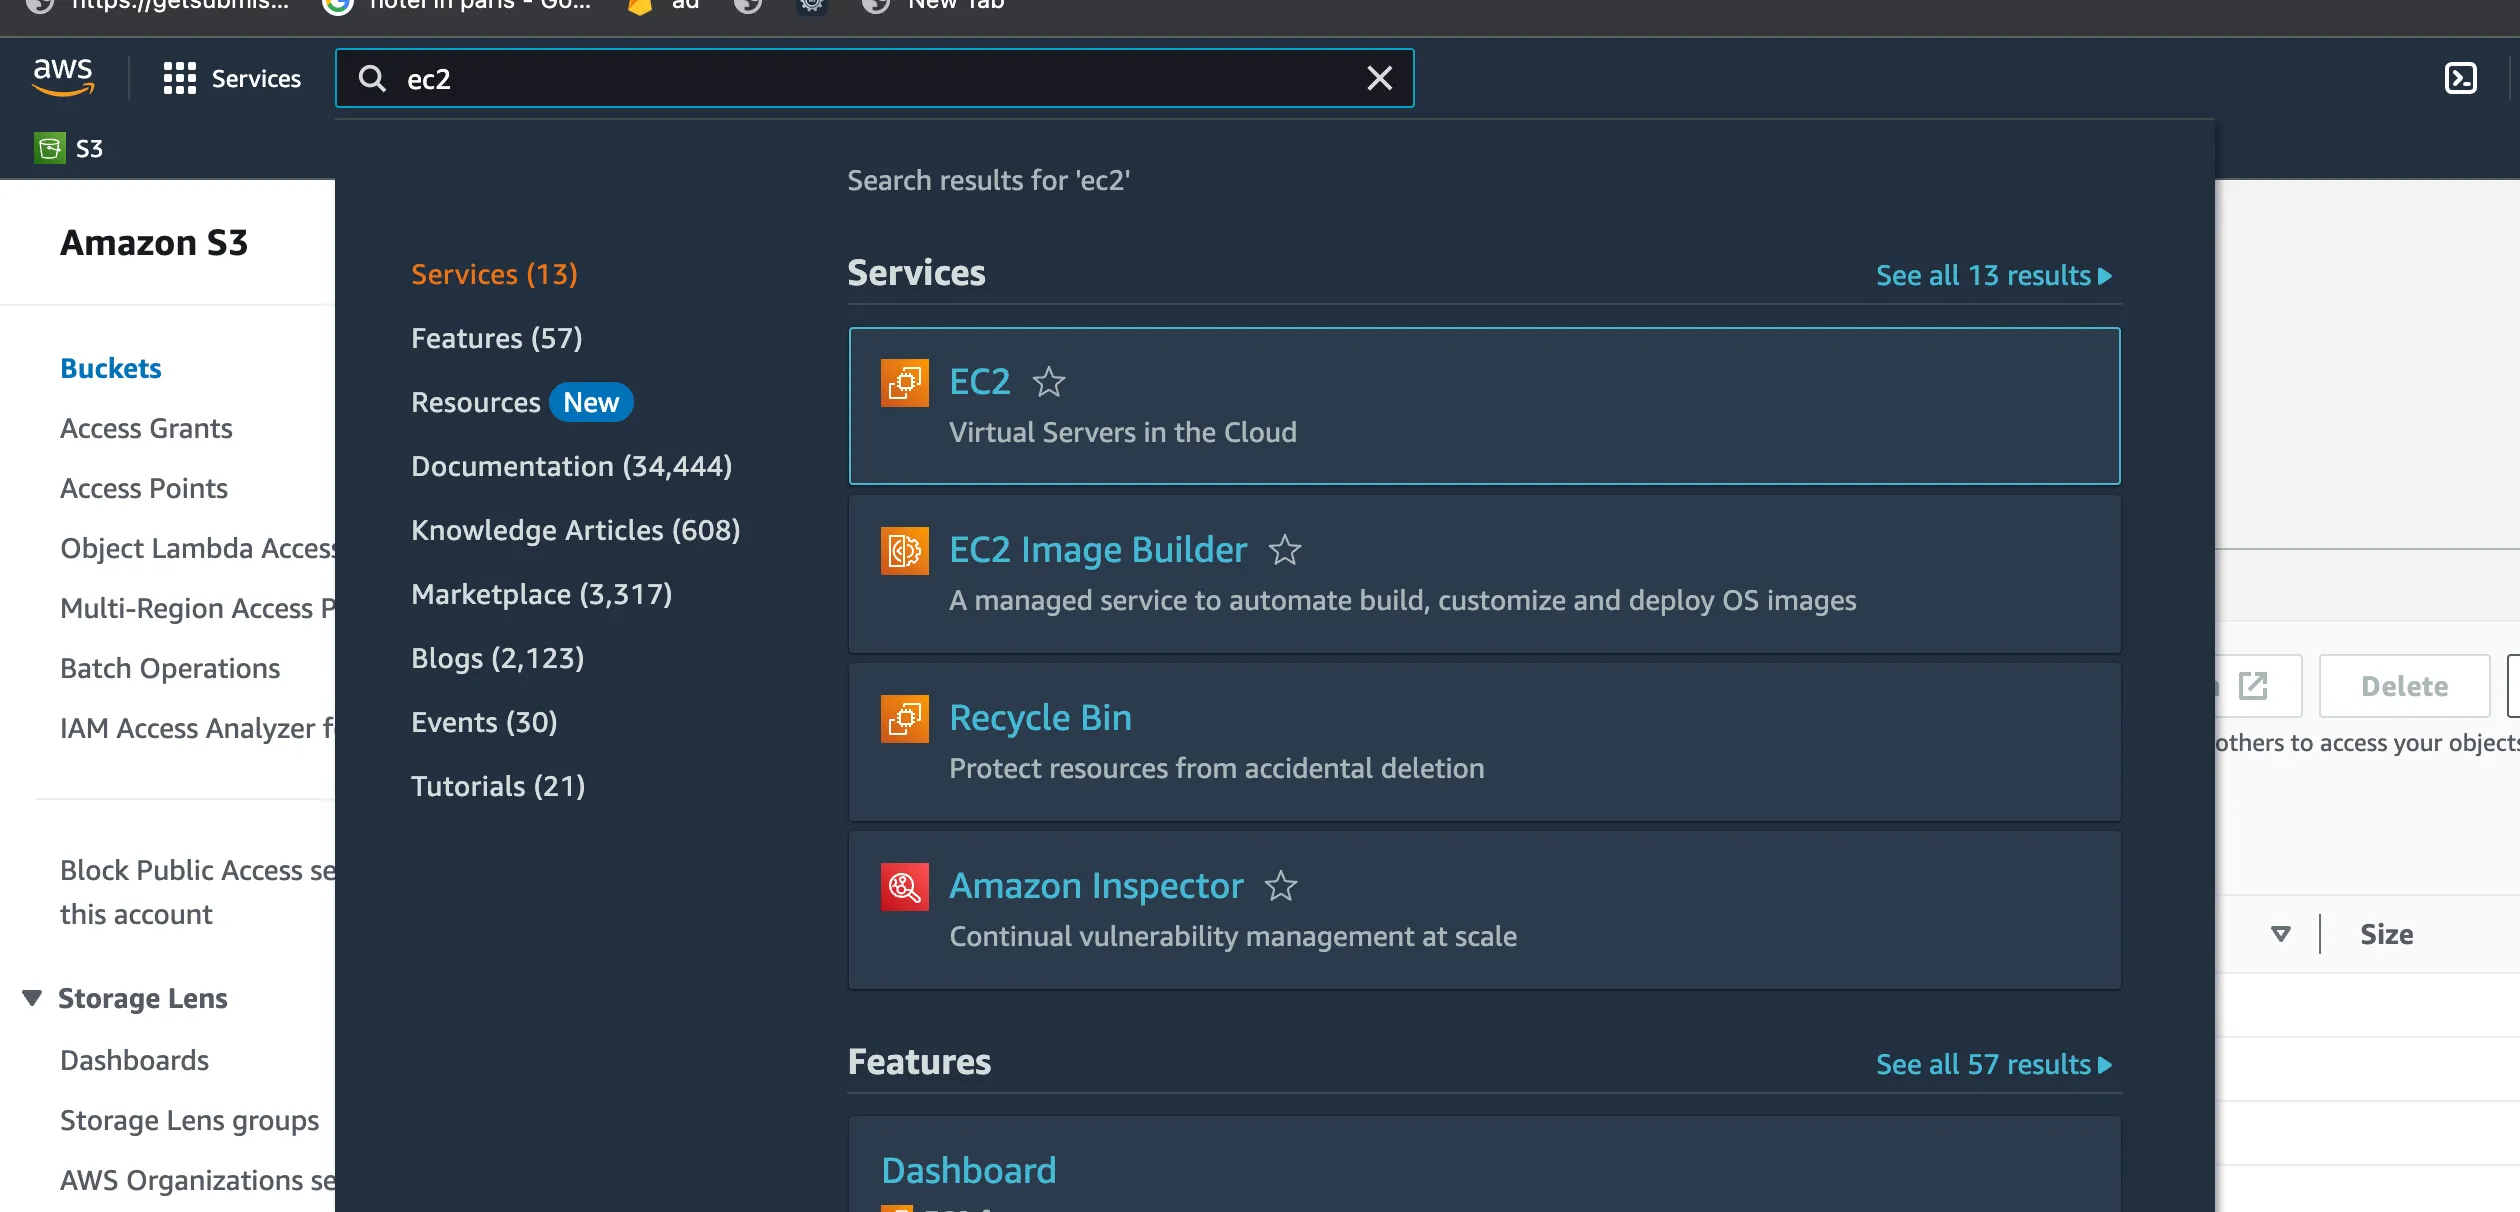This screenshot has height=1212, width=2520.
Task: Open the Recycle Bin result link
Action: tap(1039, 718)
